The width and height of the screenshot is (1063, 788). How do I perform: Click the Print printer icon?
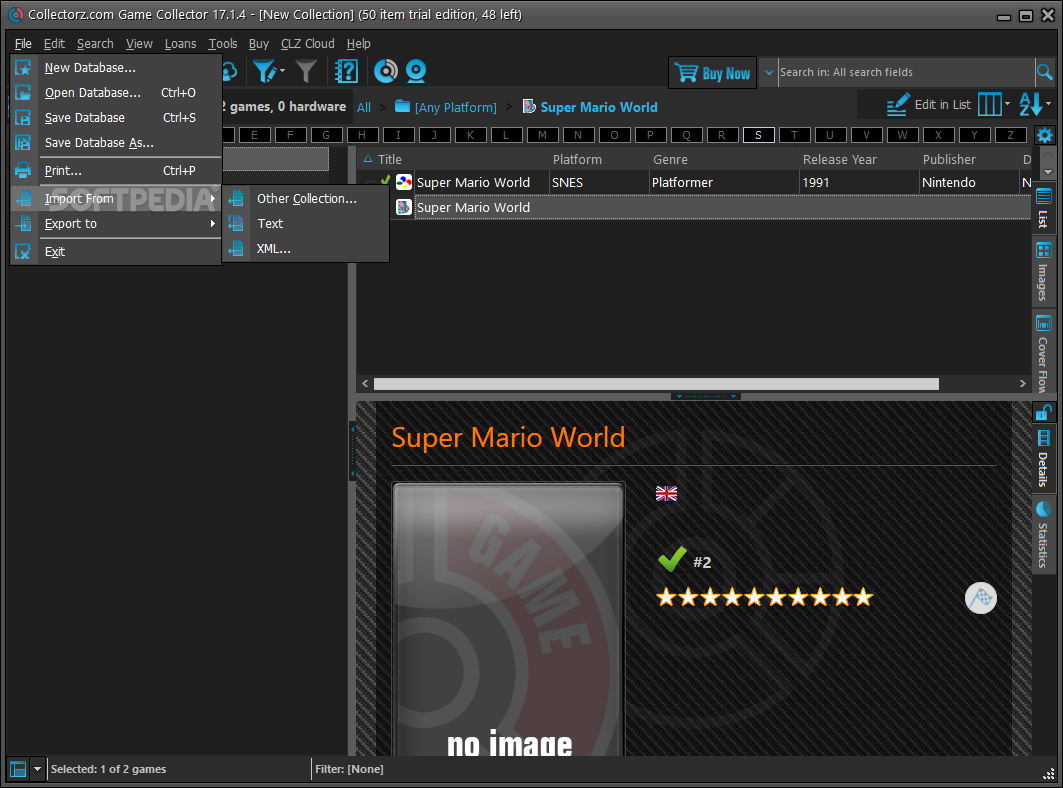(x=23, y=170)
